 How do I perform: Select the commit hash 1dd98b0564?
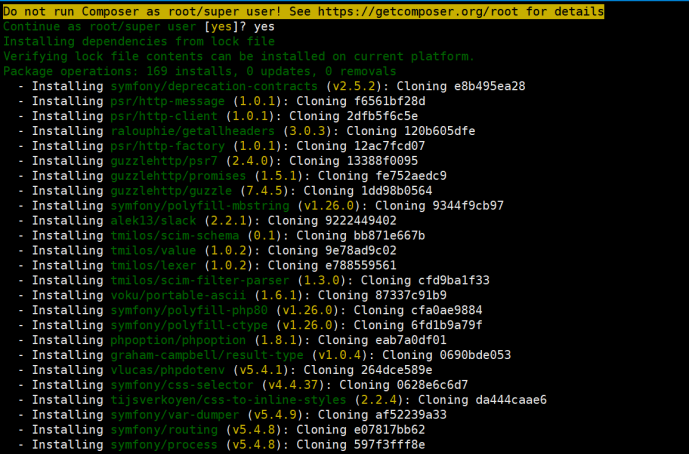[397, 191]
